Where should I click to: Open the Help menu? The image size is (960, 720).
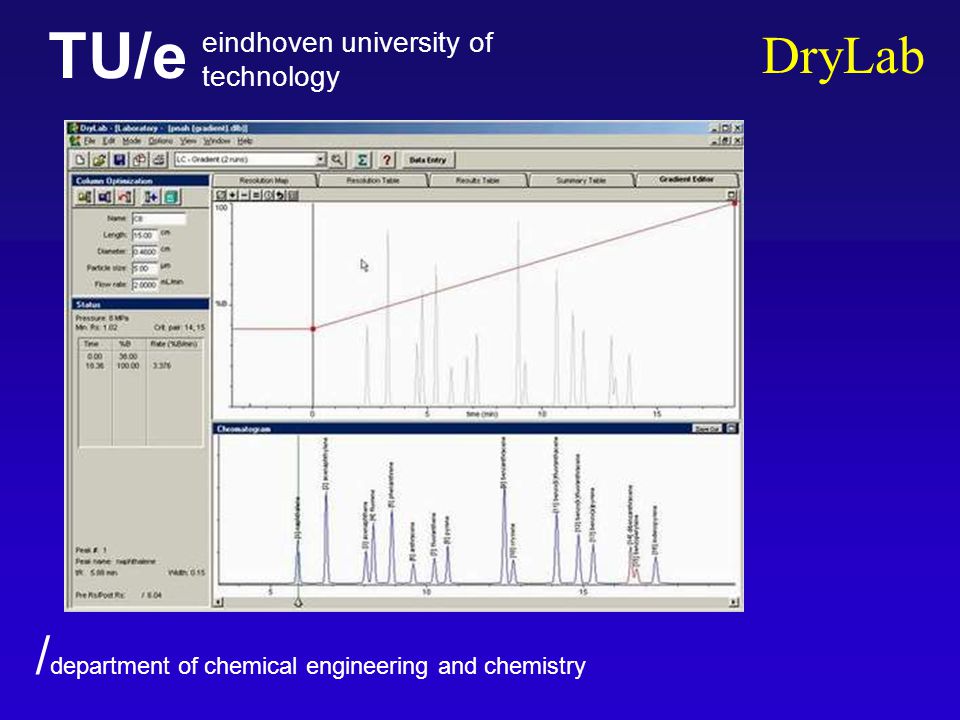(245, 141)
